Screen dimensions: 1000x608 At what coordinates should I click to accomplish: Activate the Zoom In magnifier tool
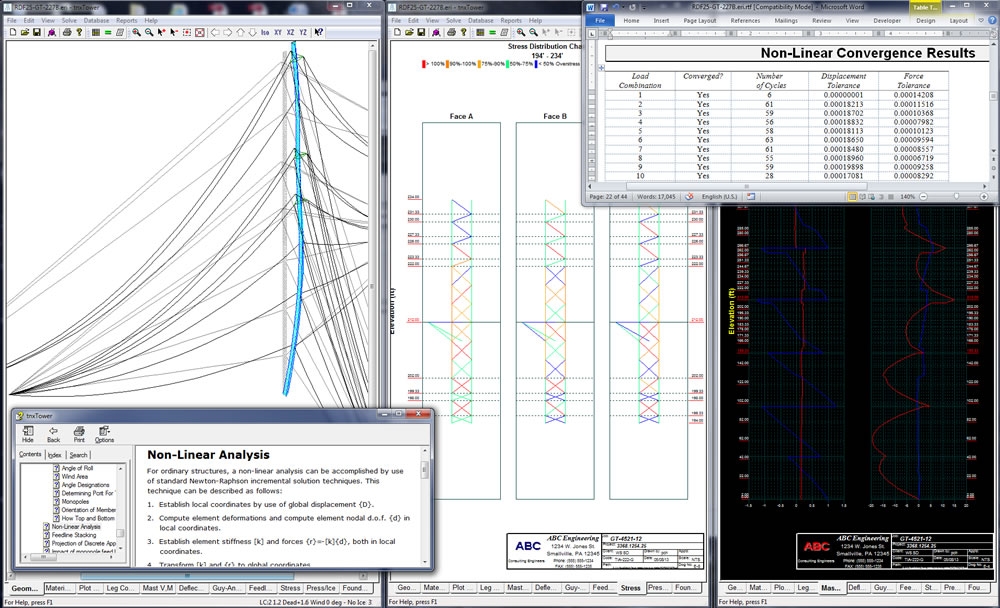pos(136,32)
